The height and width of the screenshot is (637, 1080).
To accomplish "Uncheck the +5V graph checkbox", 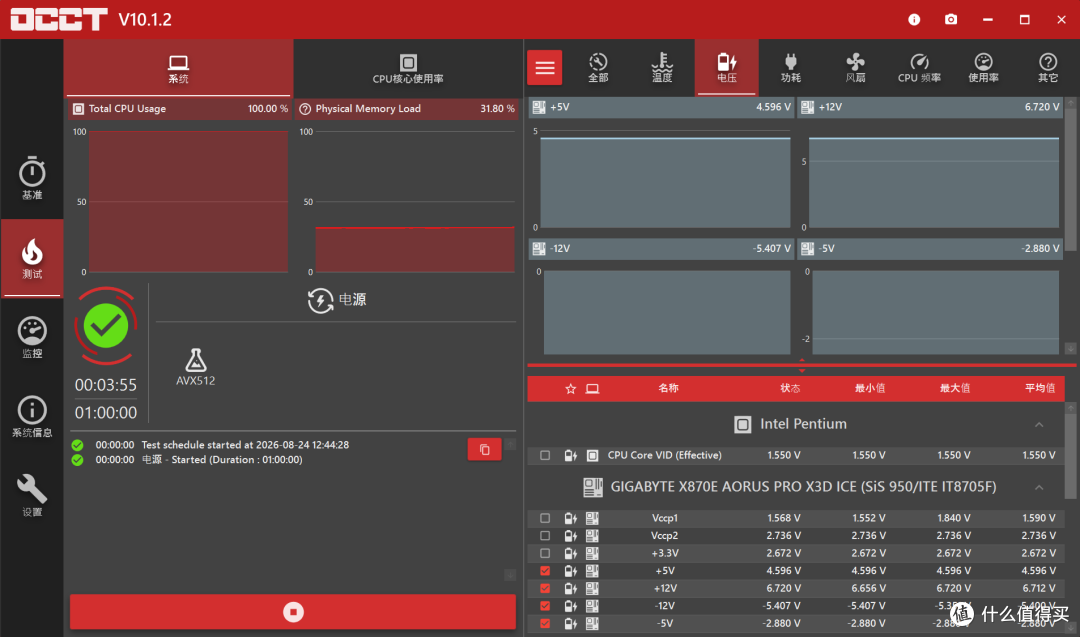I will [x=546, y=571].
